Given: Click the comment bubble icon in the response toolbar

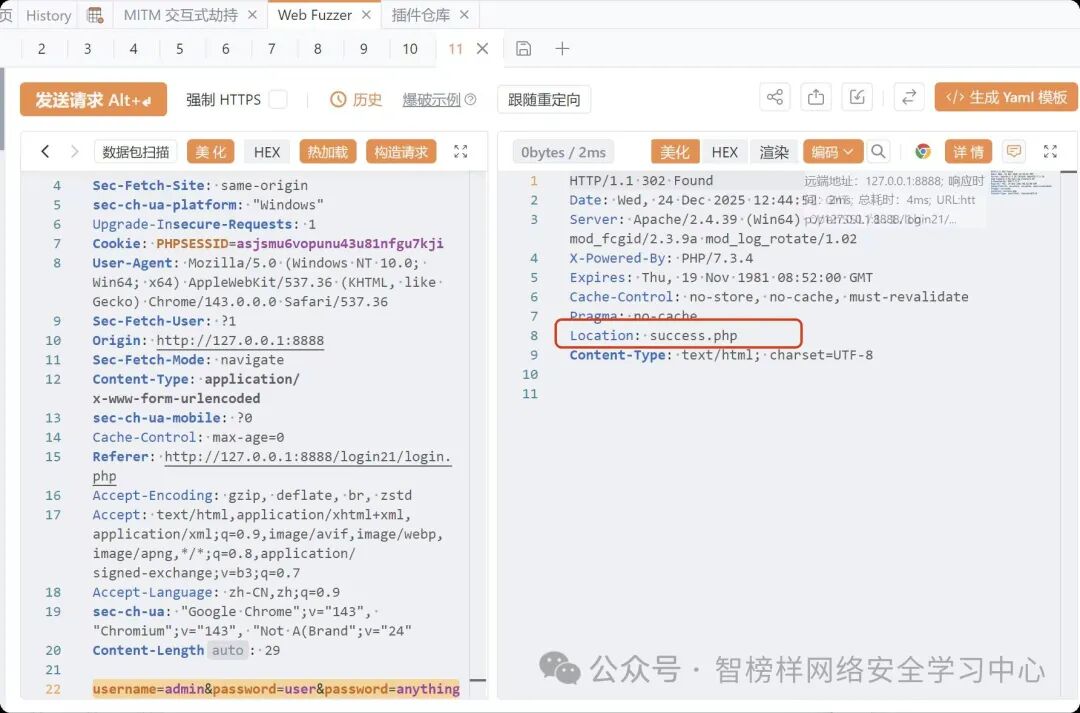Looking at the screenshot, I should [1014, 152].
